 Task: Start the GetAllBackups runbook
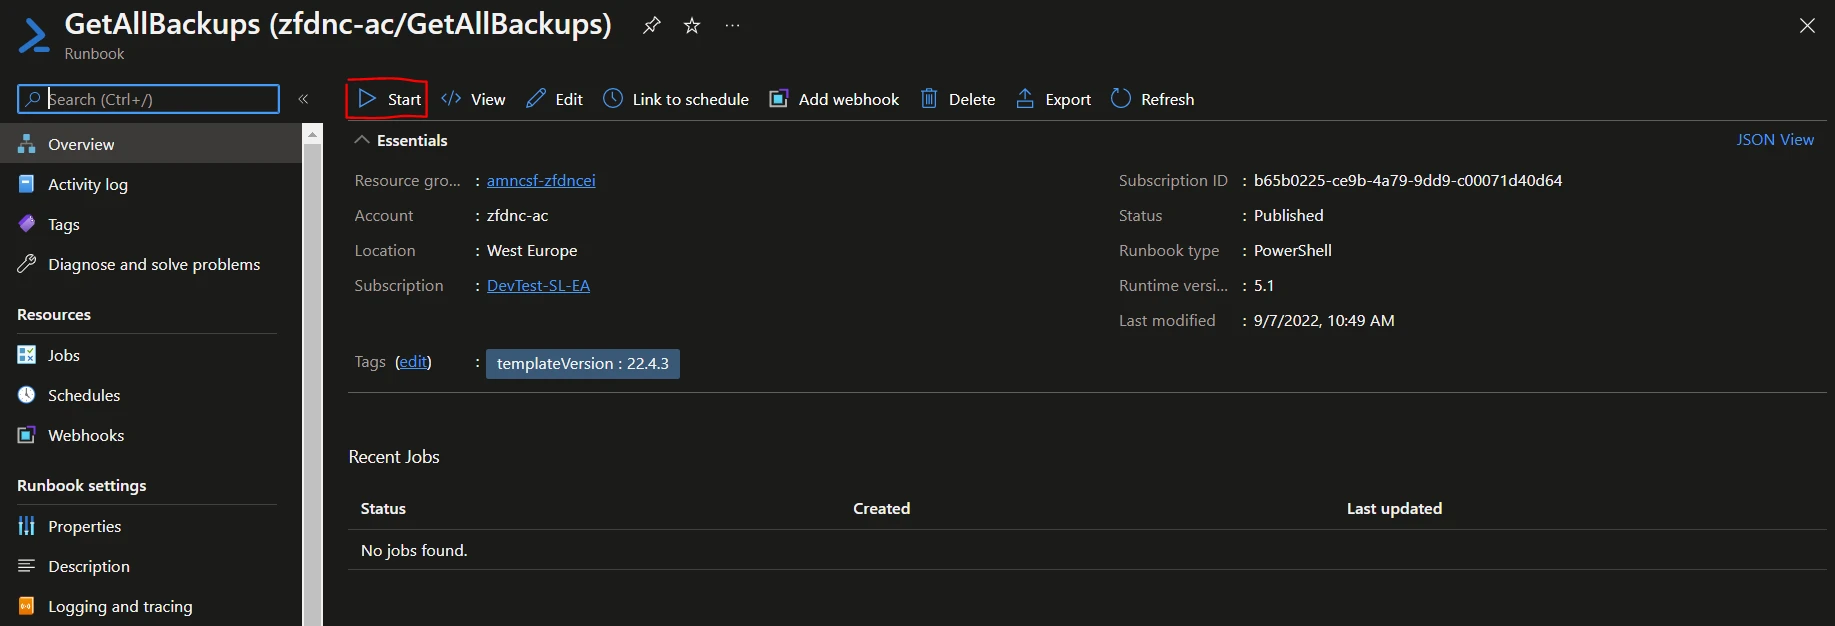coord(389,99)
